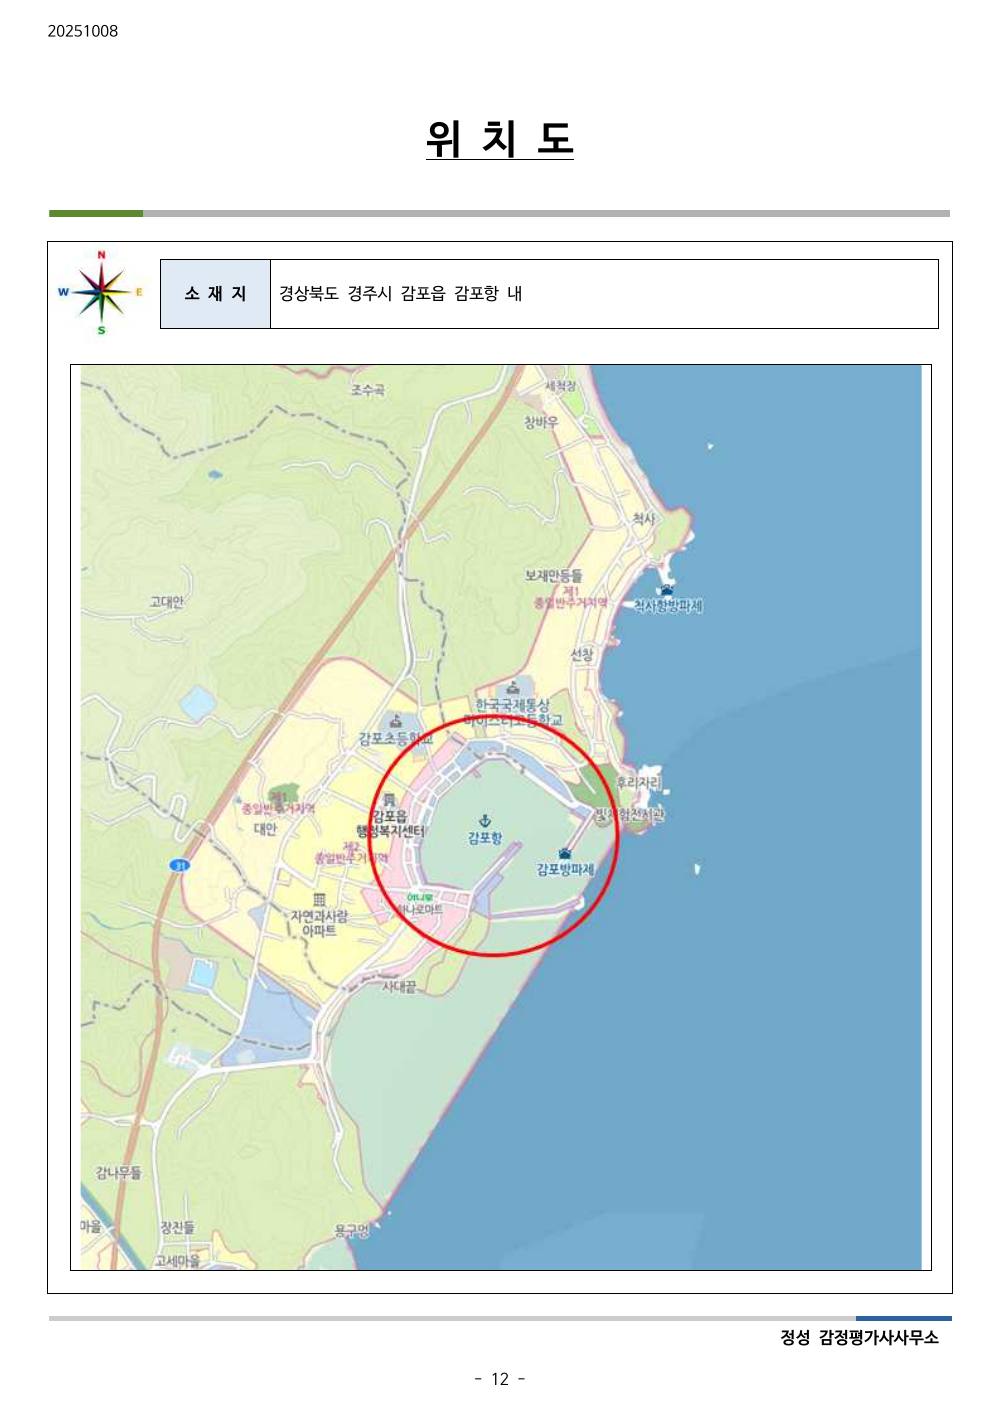Click the route 31 highway shield
The width and height of the screenshot is (1000, 1414).
179,865
